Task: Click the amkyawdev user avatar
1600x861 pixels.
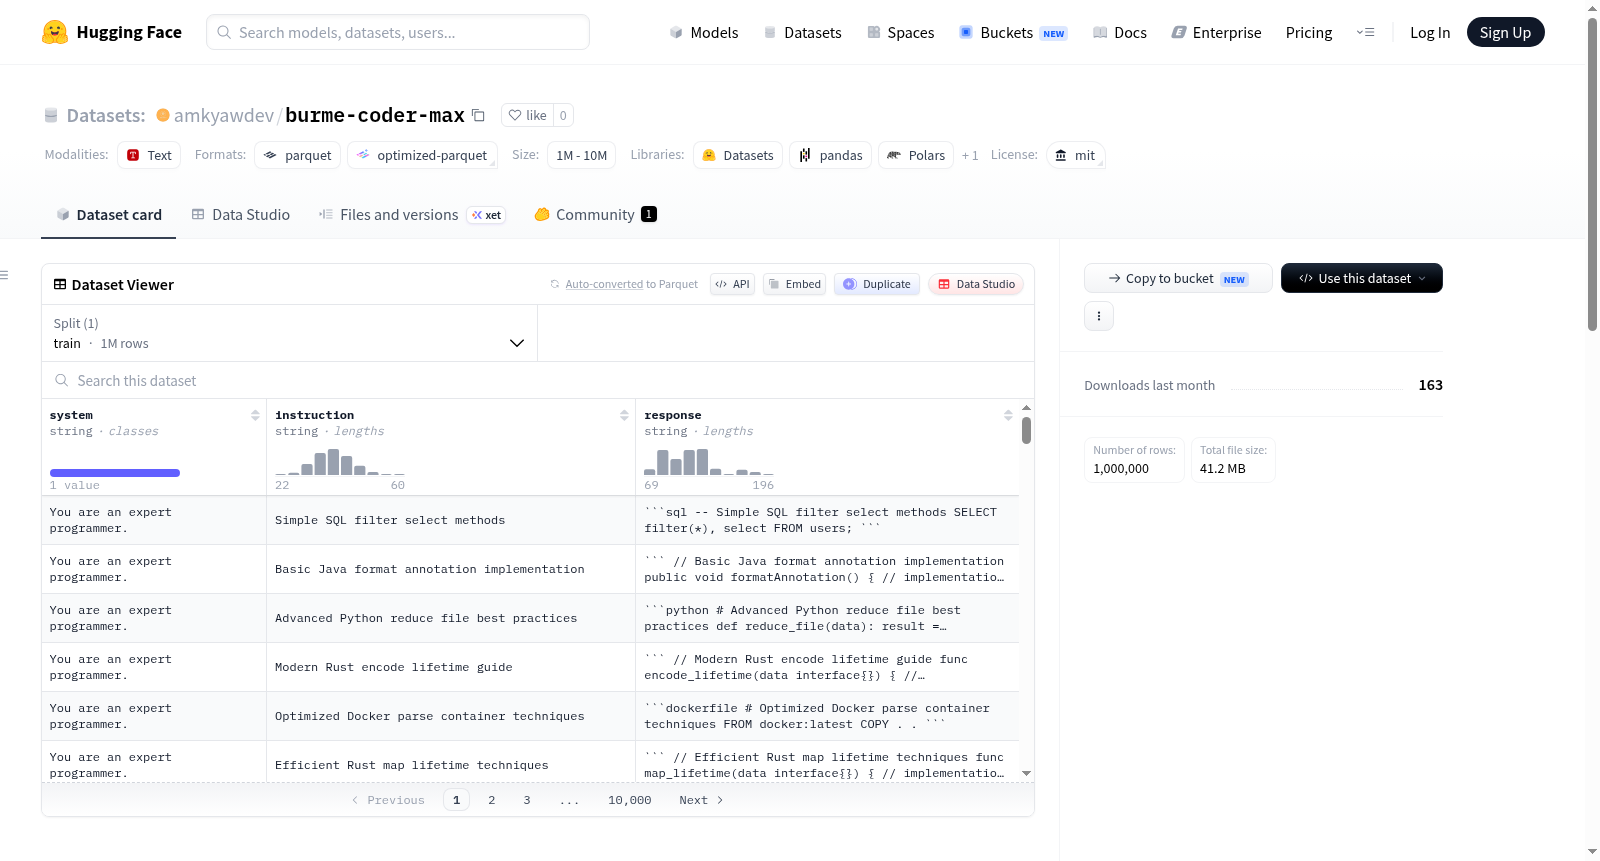Action: pos(163,115)
